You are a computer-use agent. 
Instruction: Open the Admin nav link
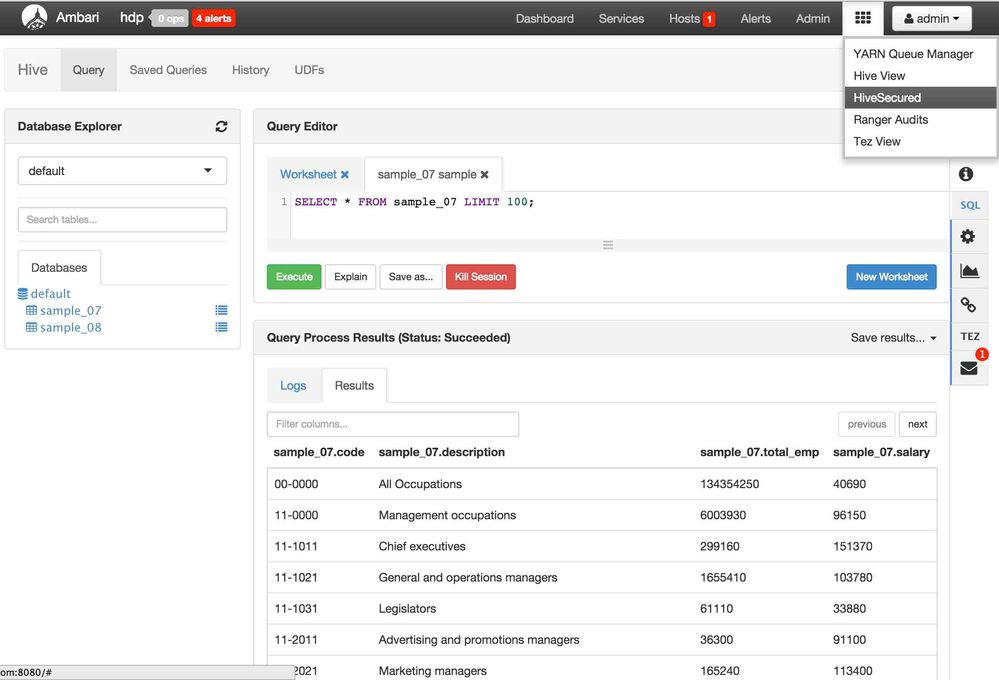click(813, 19)
